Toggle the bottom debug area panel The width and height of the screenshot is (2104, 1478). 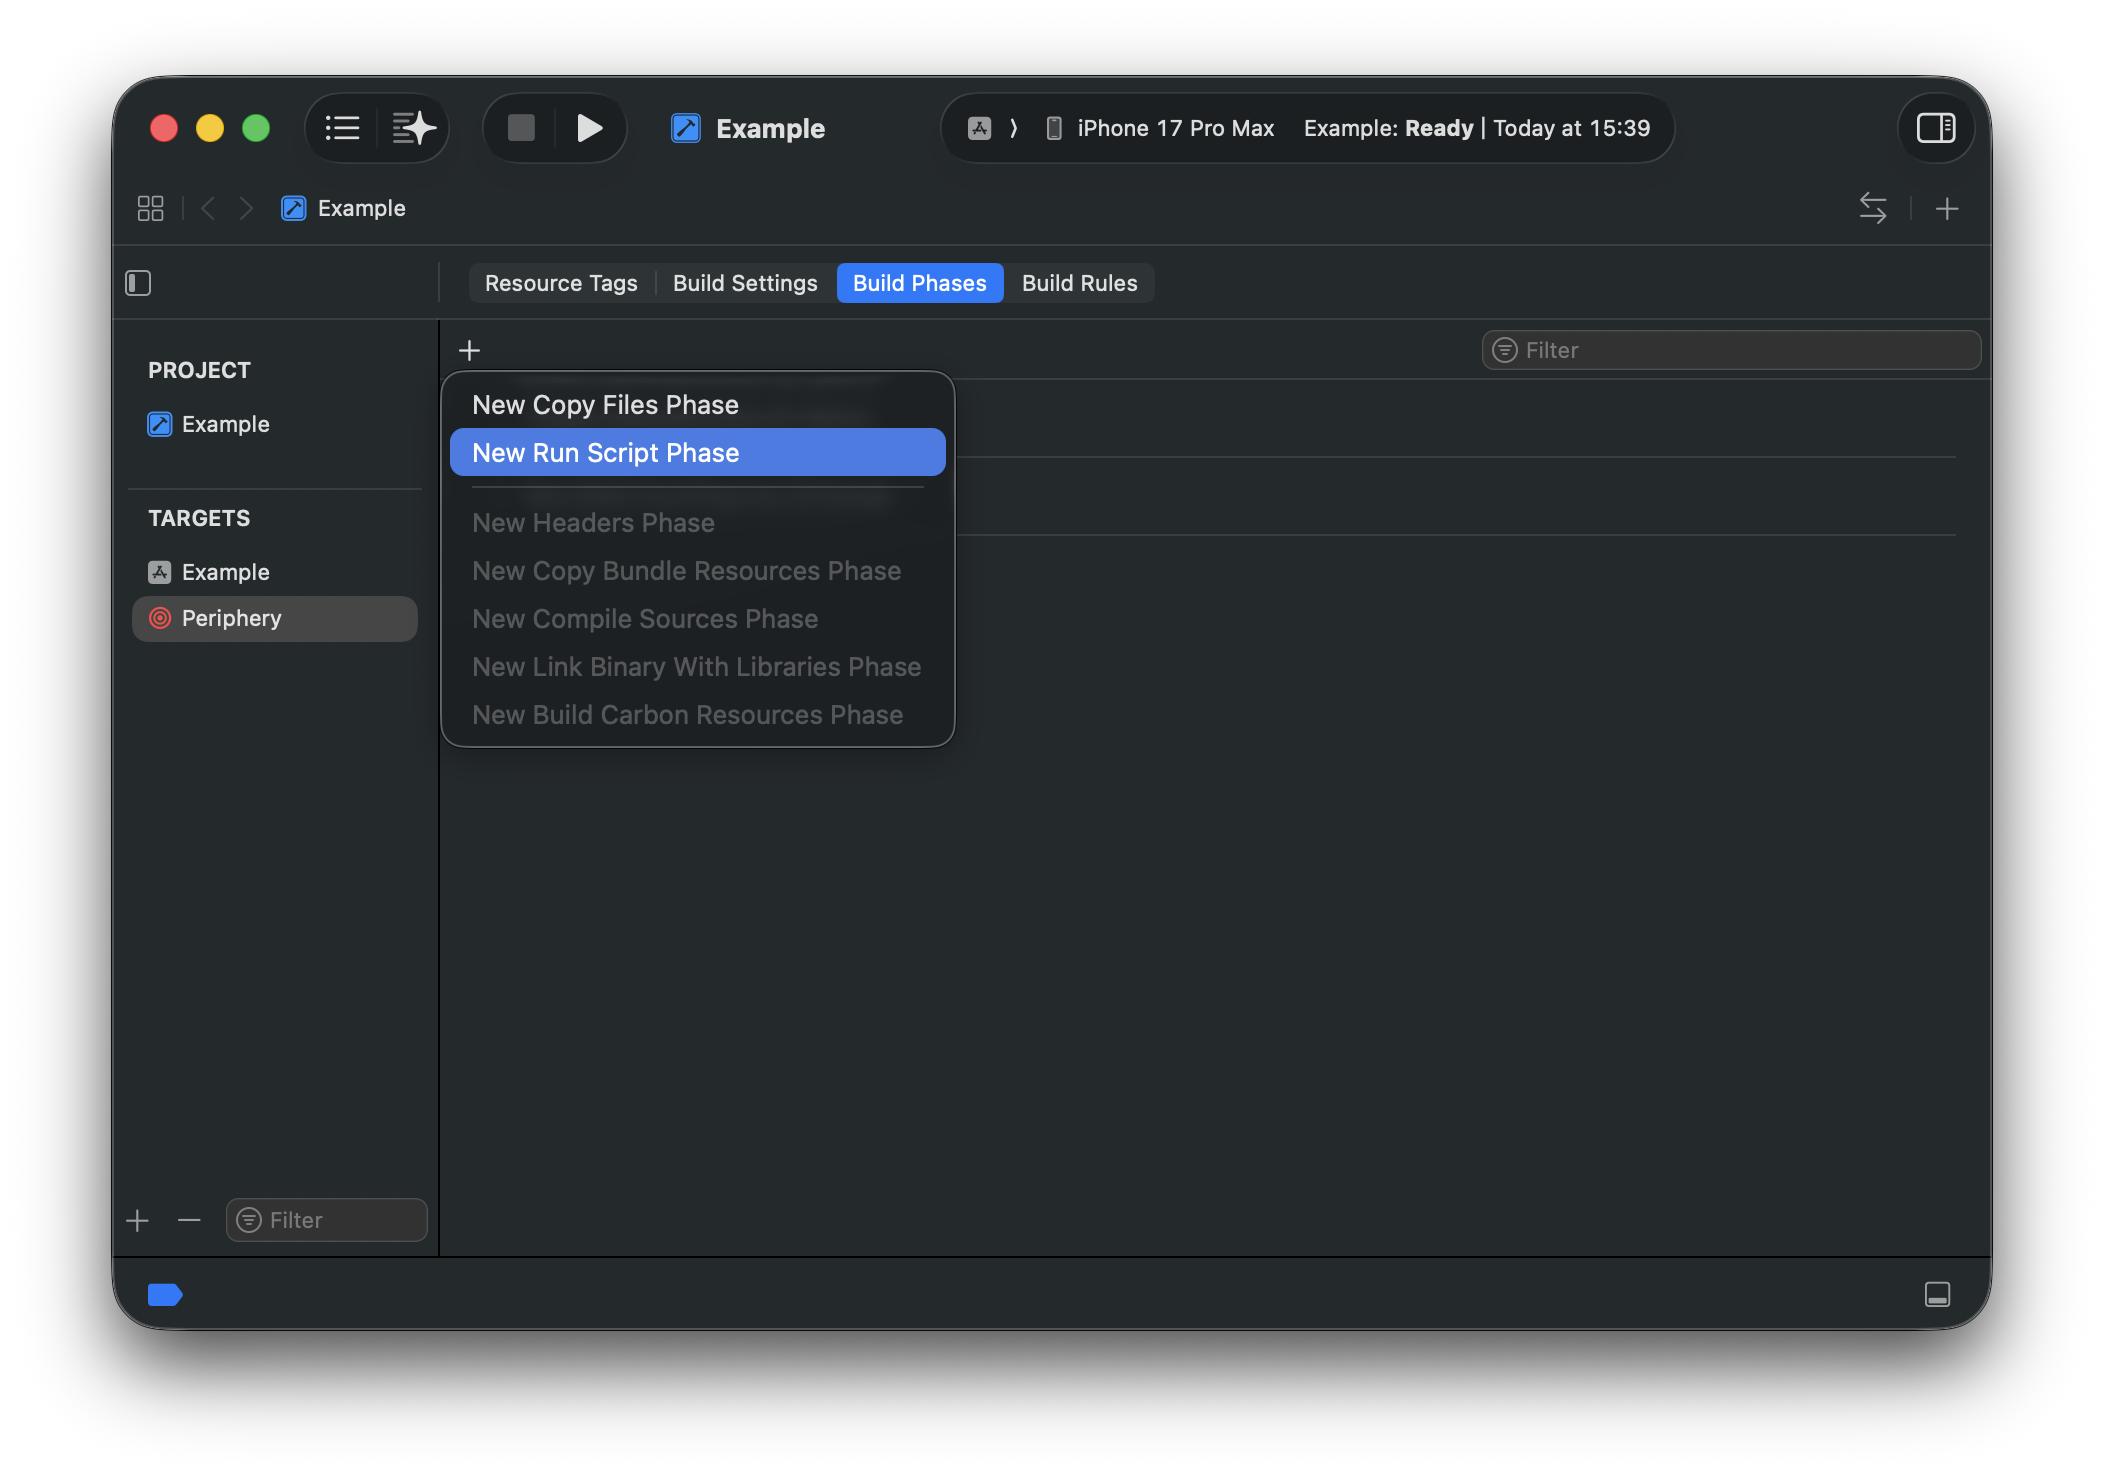point(1937,1294)
